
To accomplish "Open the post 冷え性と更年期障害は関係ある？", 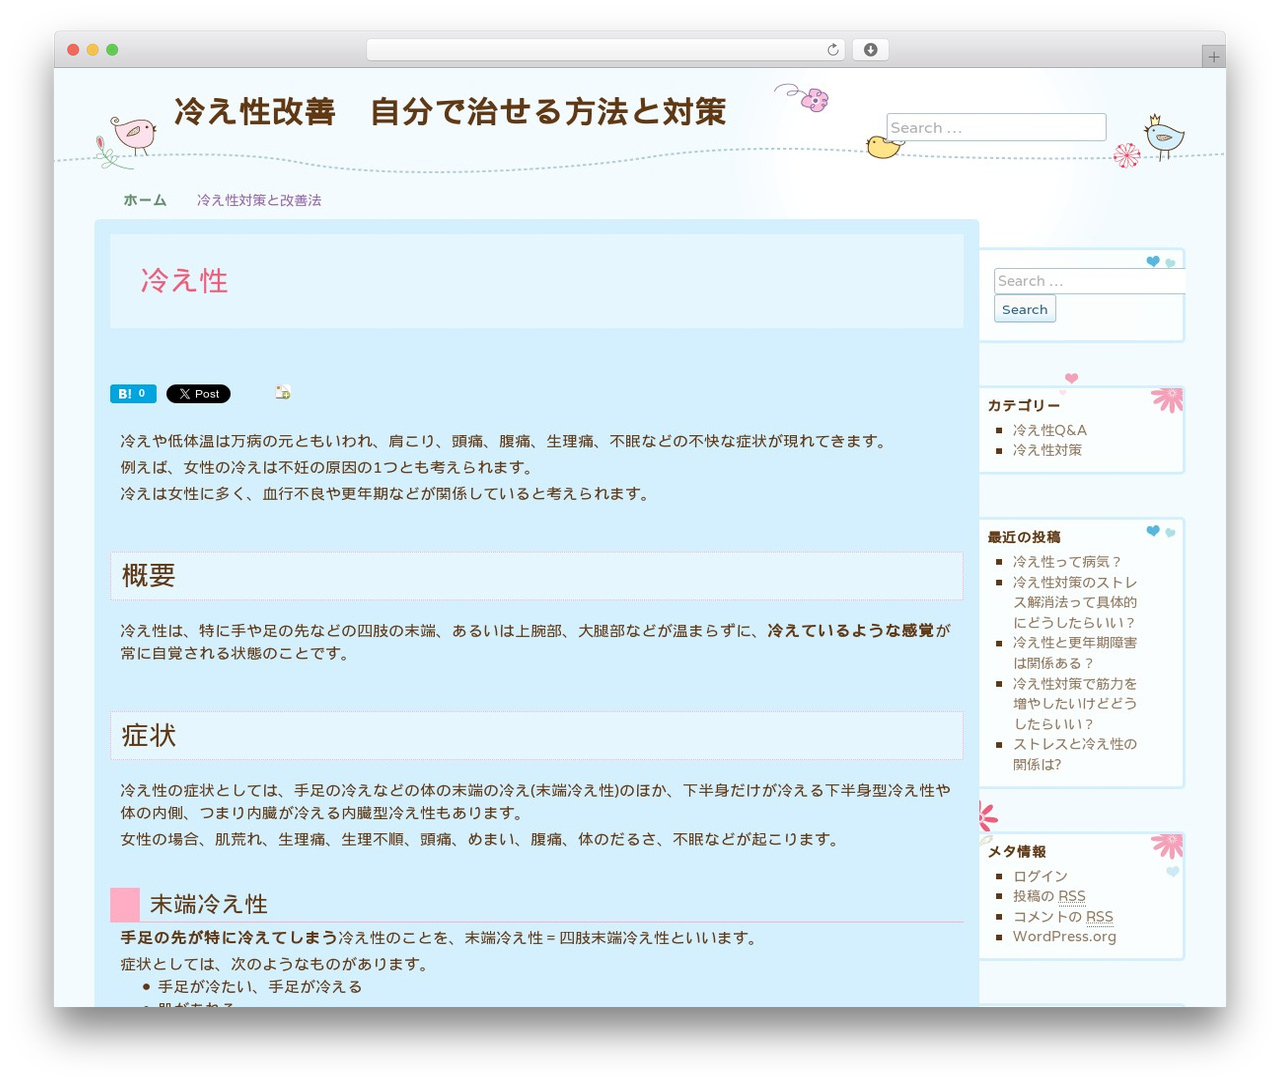I will pos(1075,653).
